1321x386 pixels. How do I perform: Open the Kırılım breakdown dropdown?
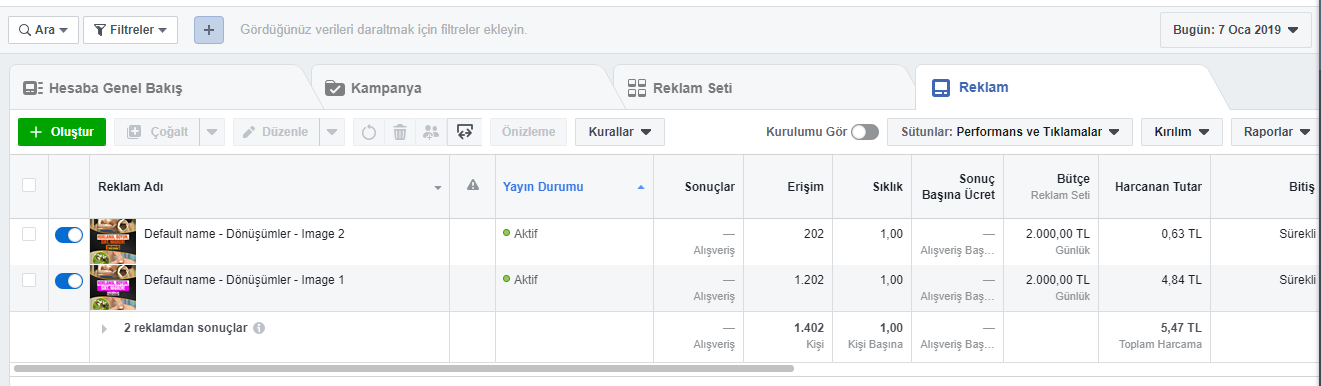(x=1182, y=132)
